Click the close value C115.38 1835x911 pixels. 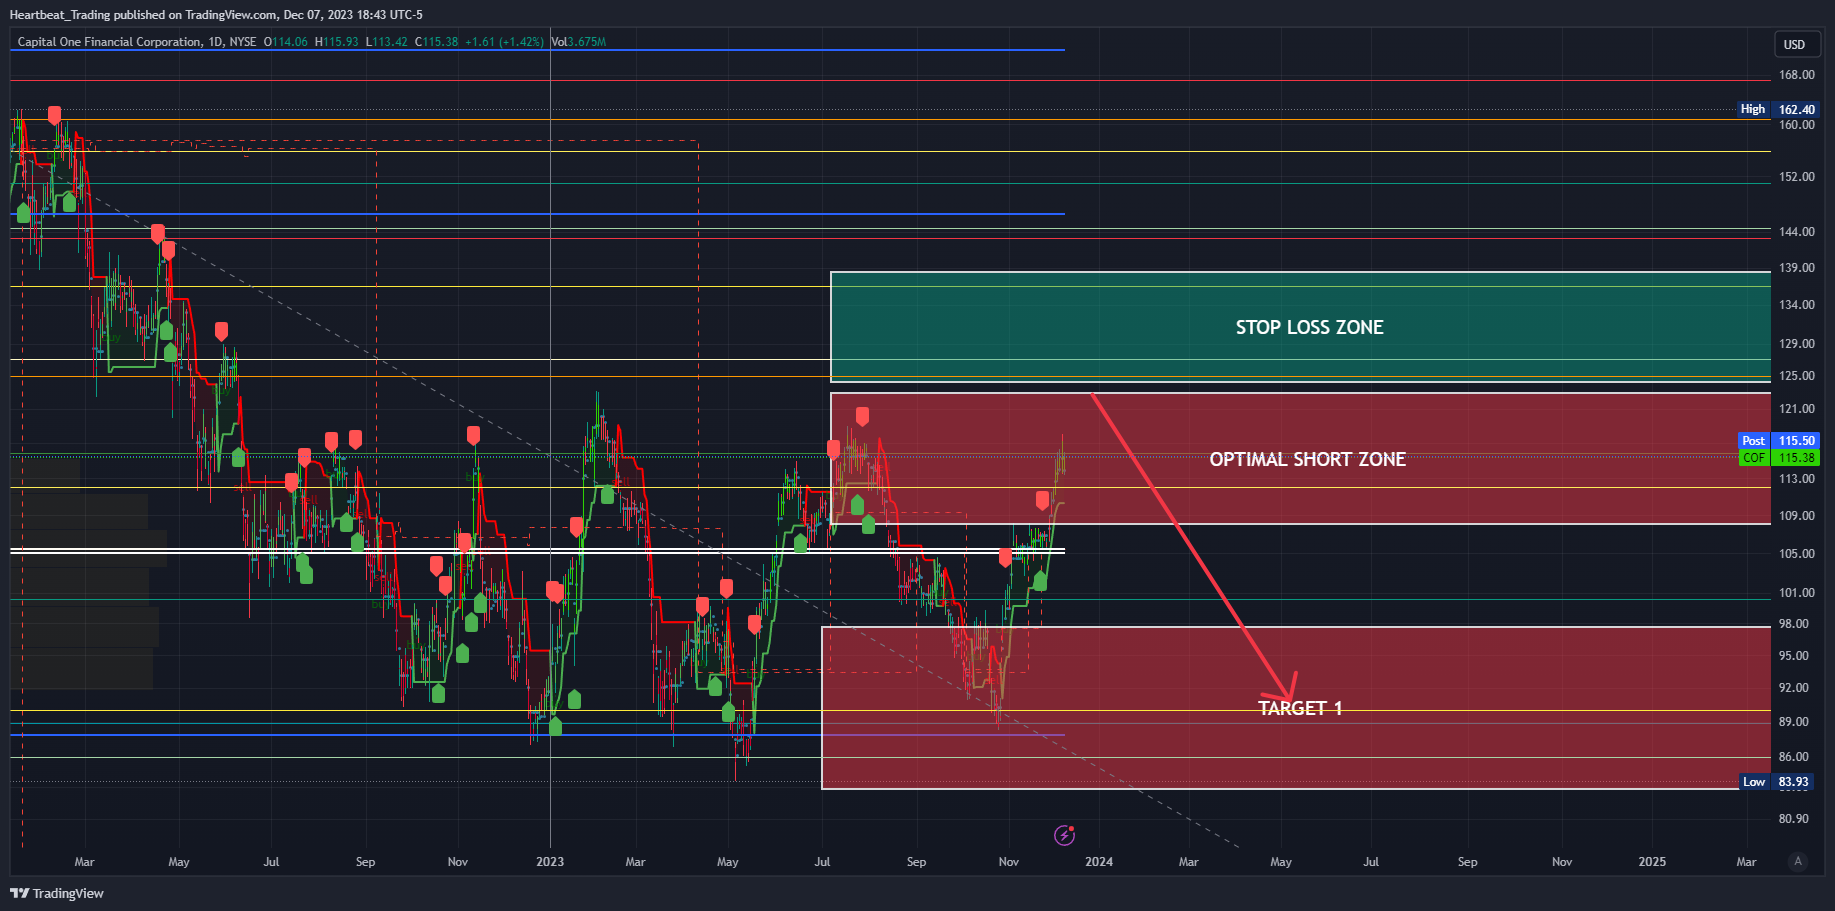436,42
